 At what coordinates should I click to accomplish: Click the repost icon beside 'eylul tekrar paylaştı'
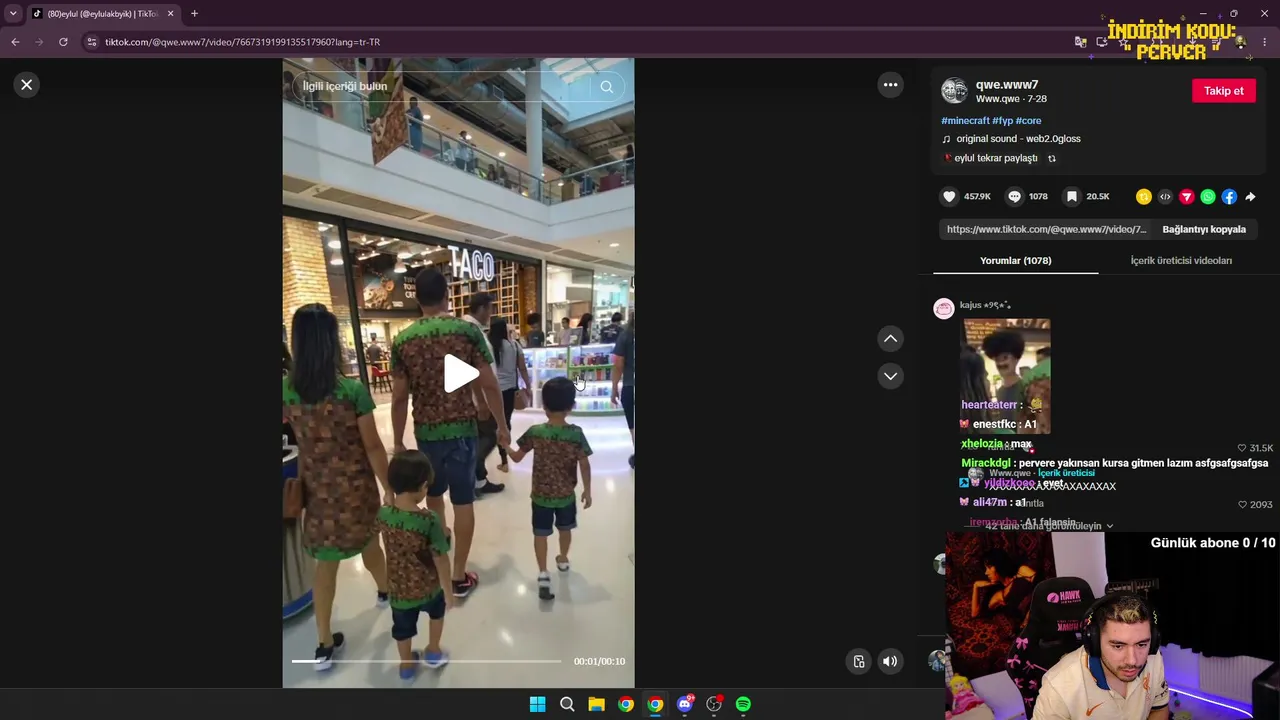click(x=1051, y=158)
